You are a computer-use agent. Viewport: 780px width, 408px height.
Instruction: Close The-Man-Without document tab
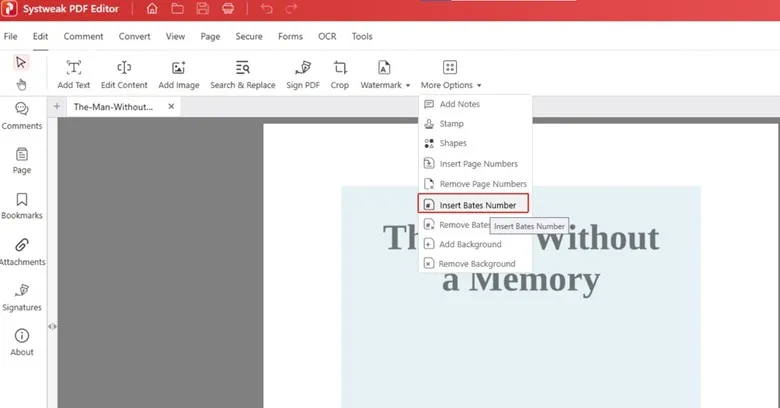(171, 106)
